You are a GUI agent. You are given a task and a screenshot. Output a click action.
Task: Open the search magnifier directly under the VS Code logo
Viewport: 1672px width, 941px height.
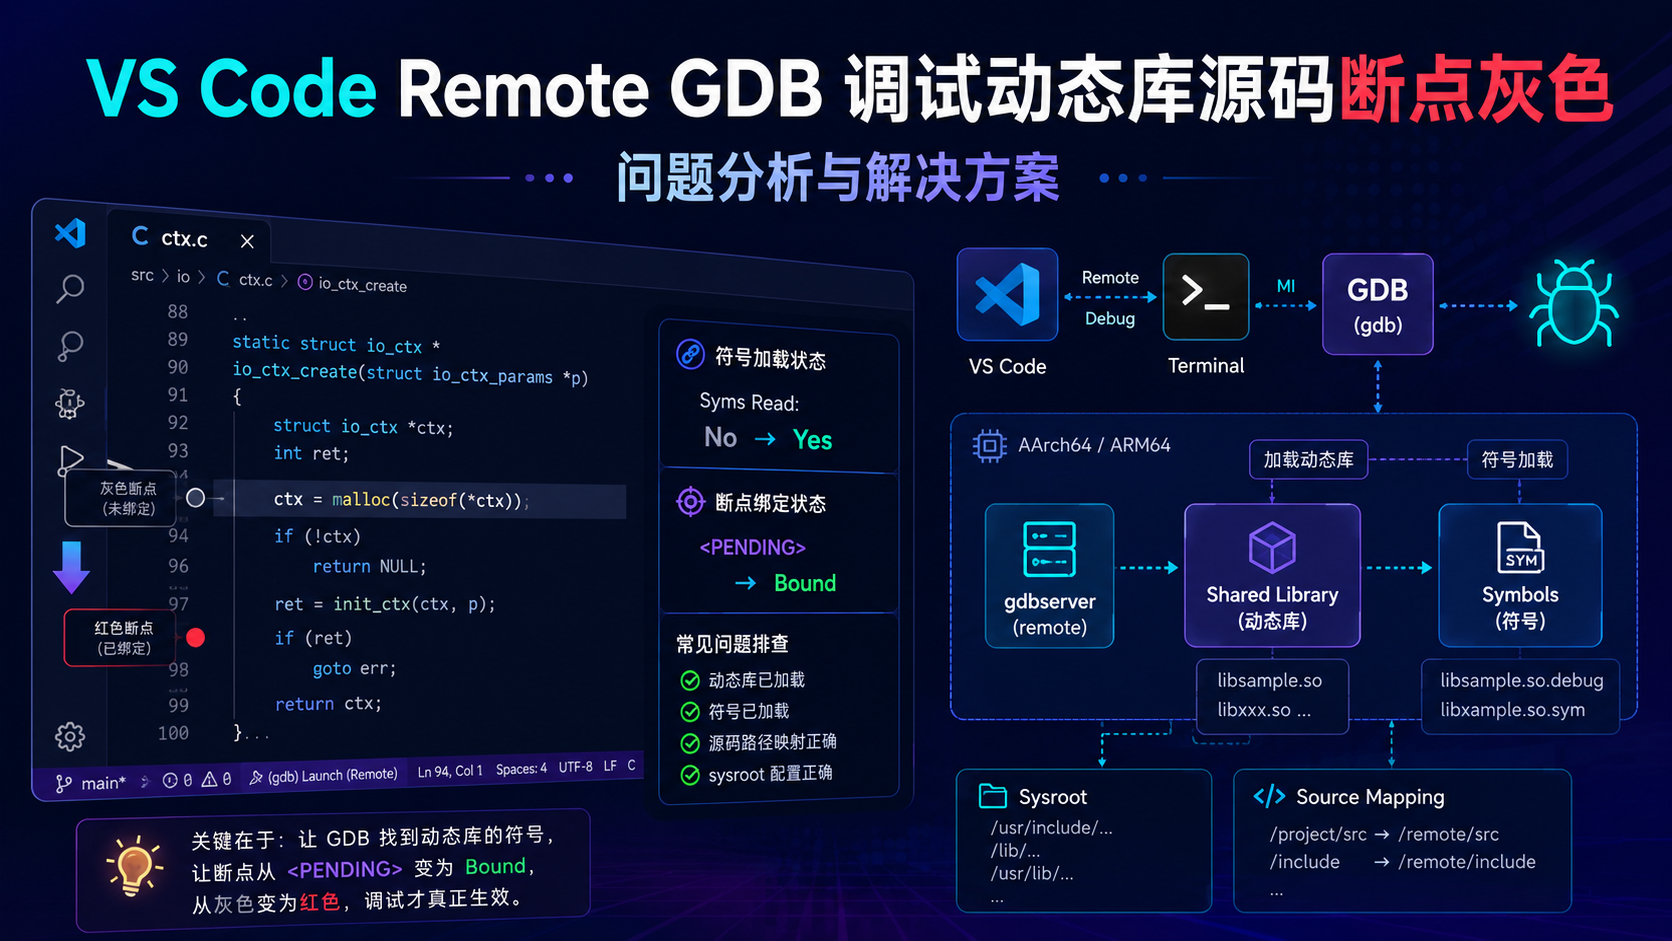[70, 289]
